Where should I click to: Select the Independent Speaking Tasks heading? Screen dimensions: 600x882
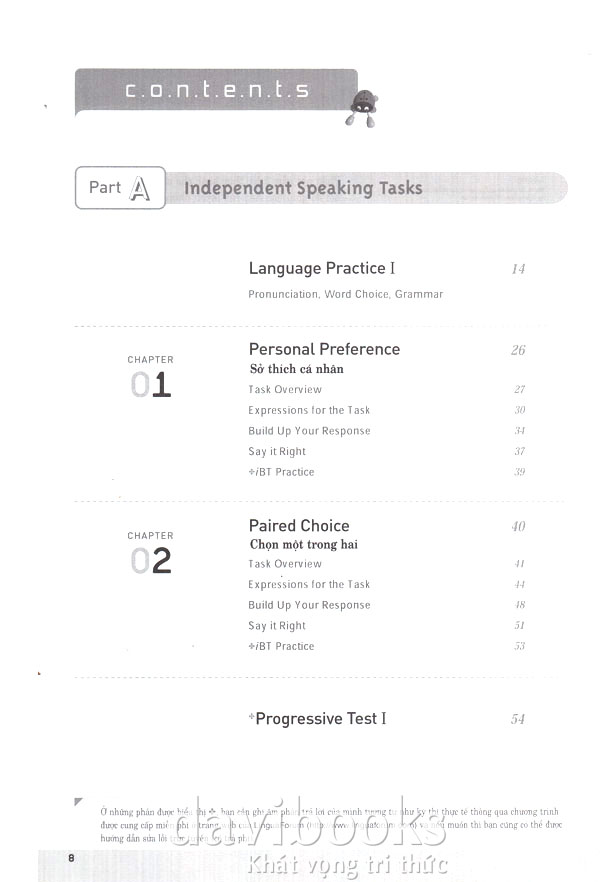pyautogui.click(x=303, y=188)
